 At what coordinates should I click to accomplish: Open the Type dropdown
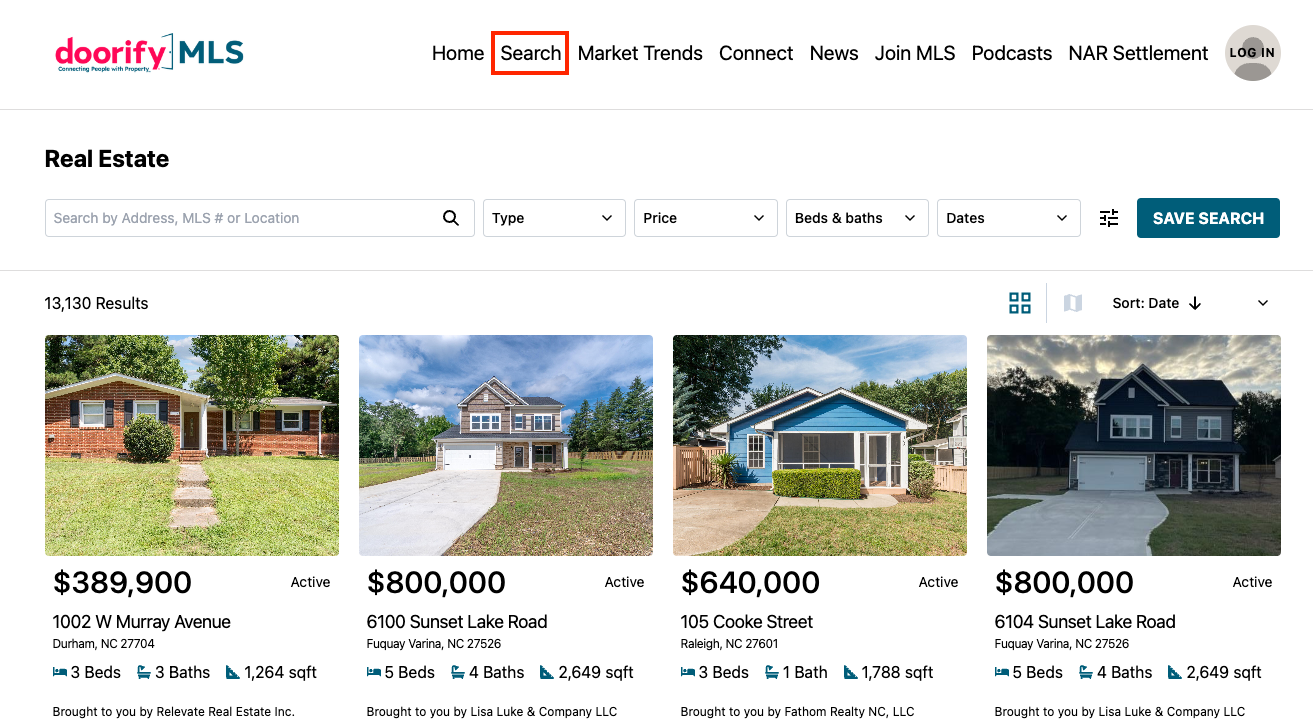(554, 217)
